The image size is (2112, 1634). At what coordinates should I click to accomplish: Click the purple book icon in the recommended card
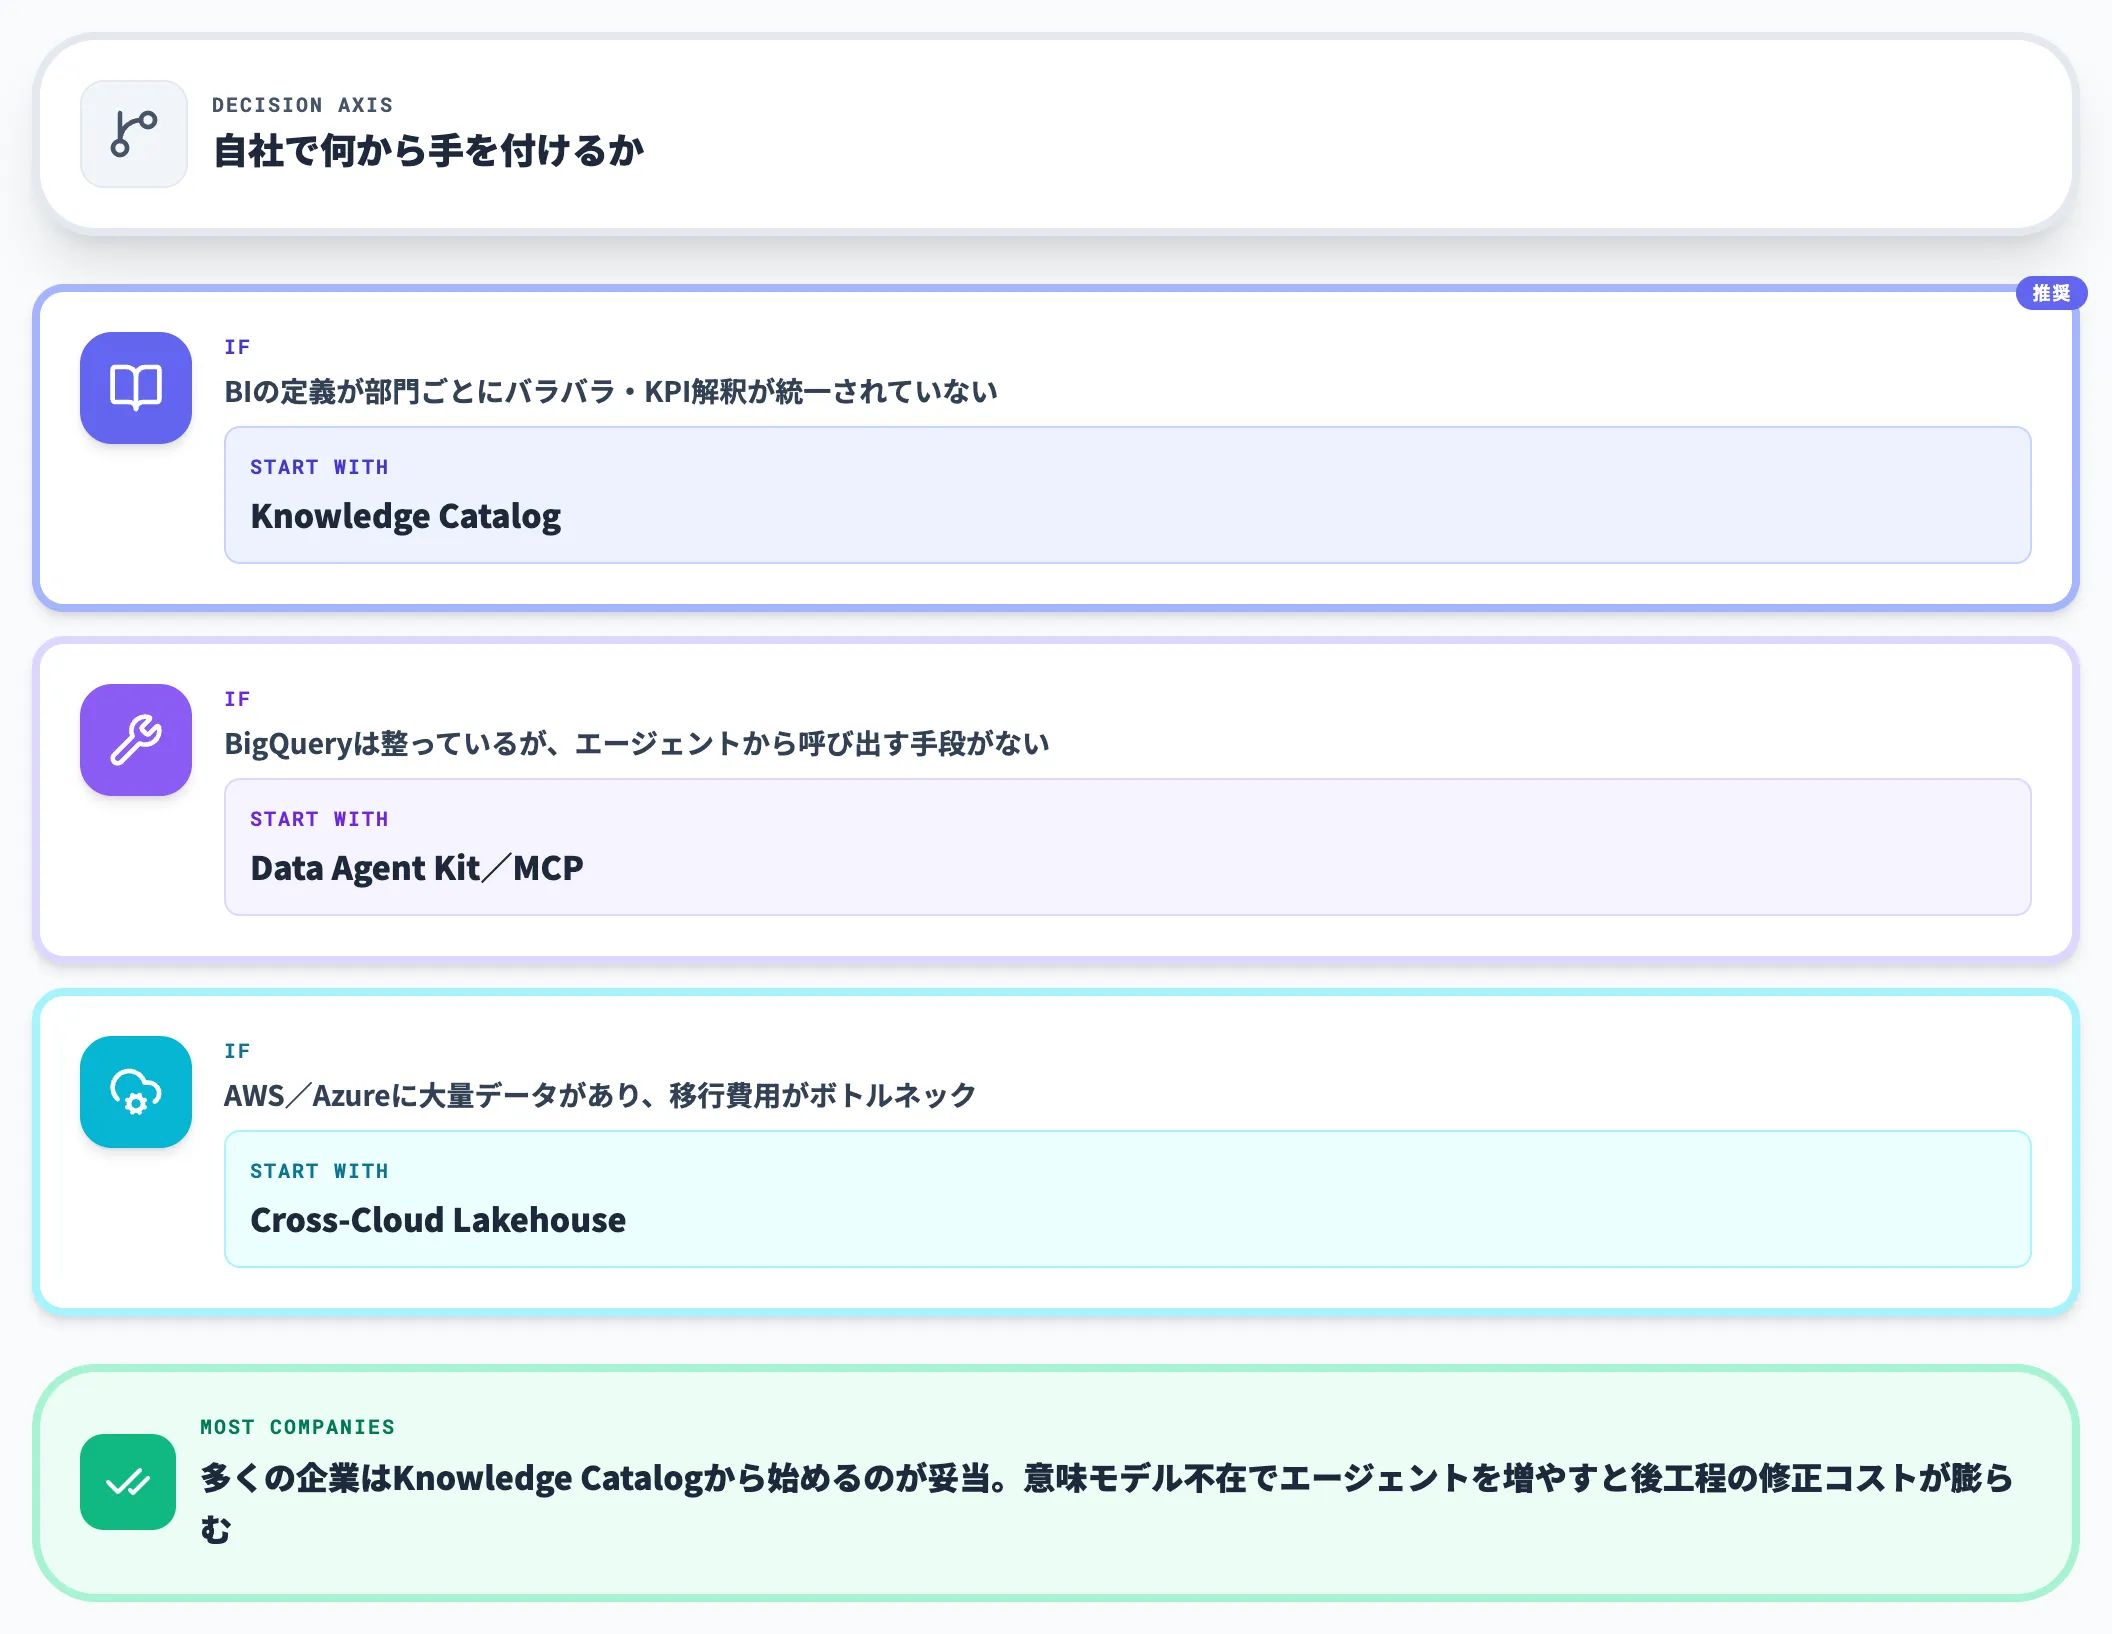pos(135,389)
